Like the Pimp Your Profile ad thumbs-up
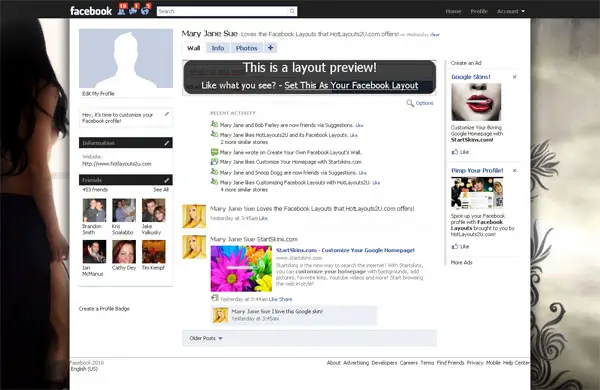600x390 pixels. (x=455, y=246)
